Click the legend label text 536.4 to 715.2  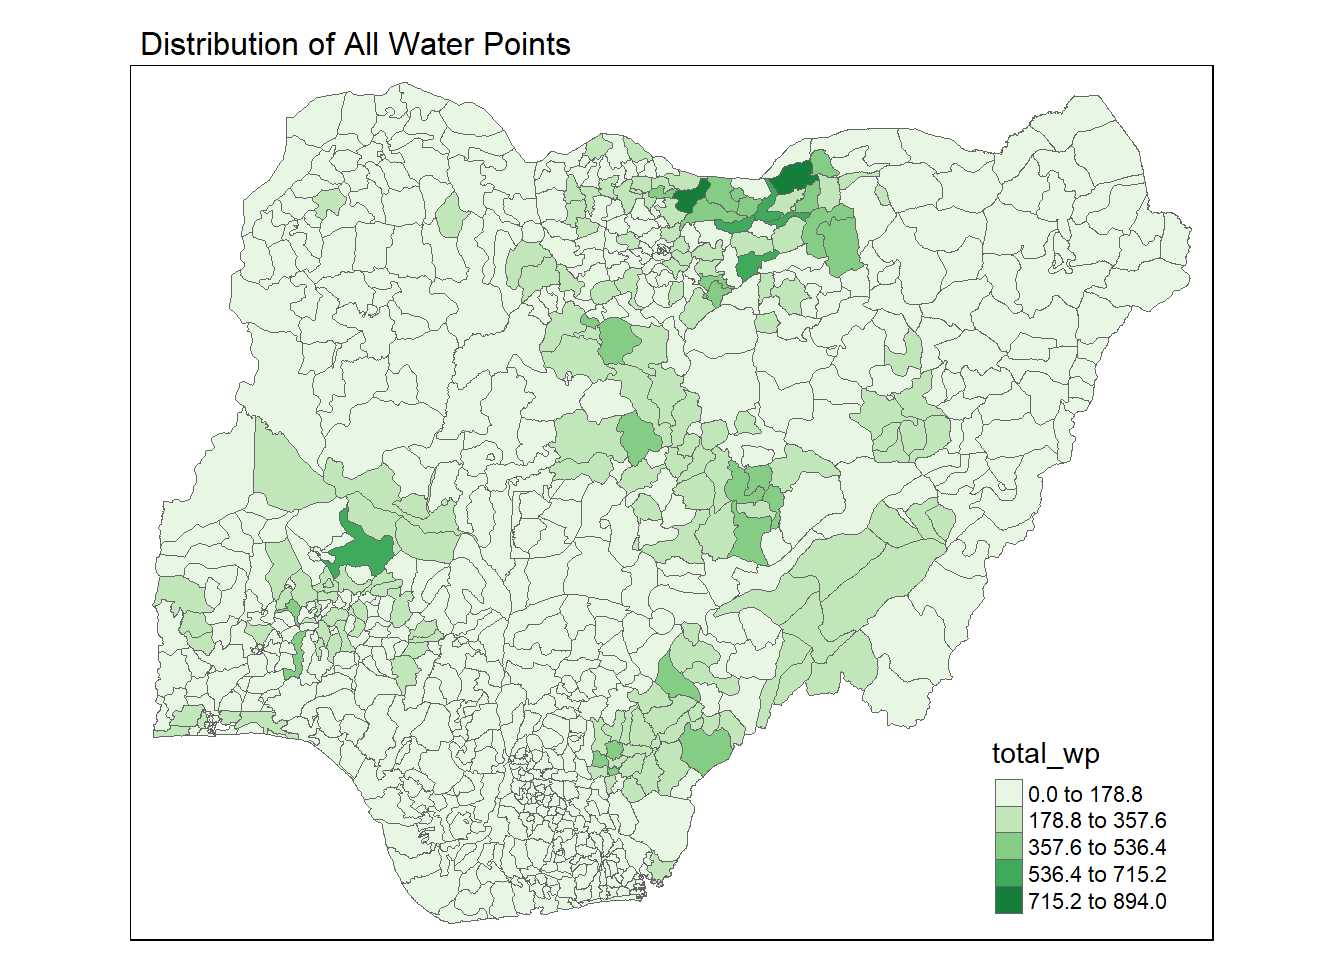(x=1097, y=874)
